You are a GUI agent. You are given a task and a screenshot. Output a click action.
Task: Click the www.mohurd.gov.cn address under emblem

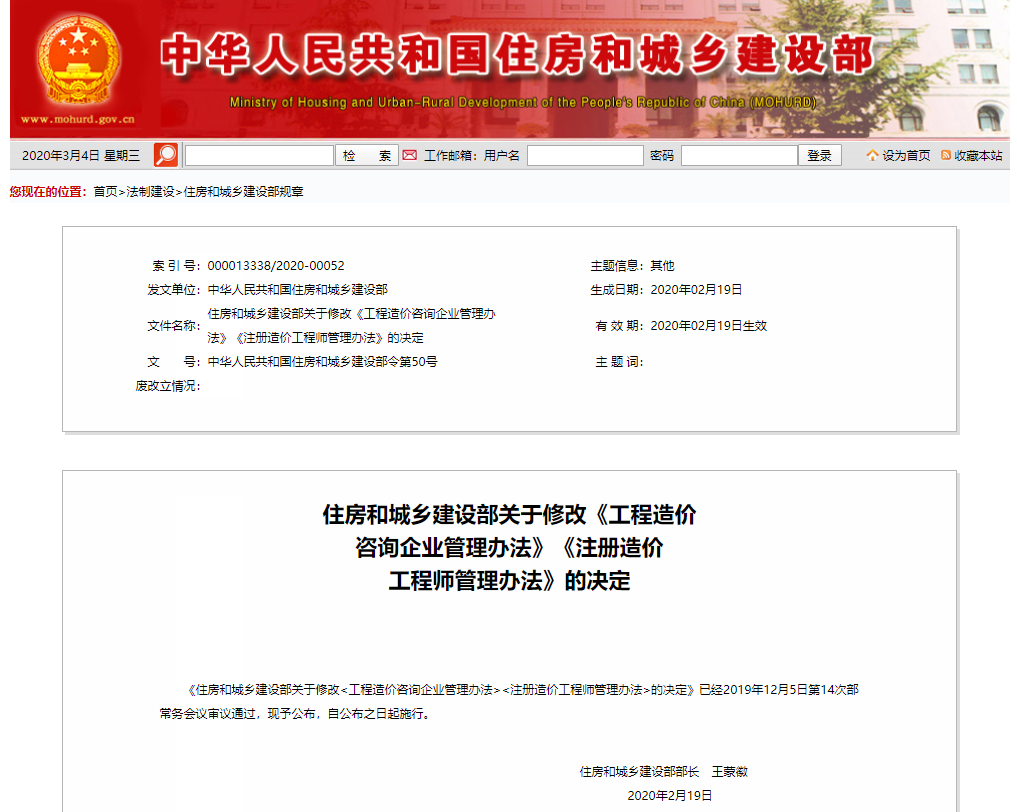tap(77, 119)
